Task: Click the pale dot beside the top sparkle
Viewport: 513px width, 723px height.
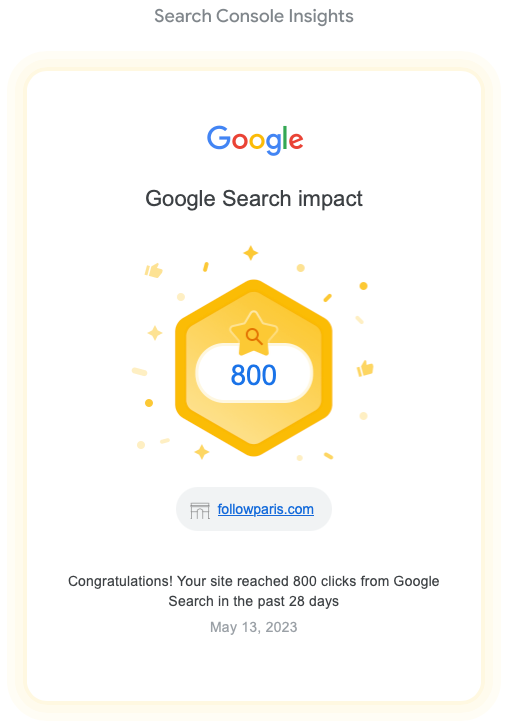Action: (x=301, y=268)
